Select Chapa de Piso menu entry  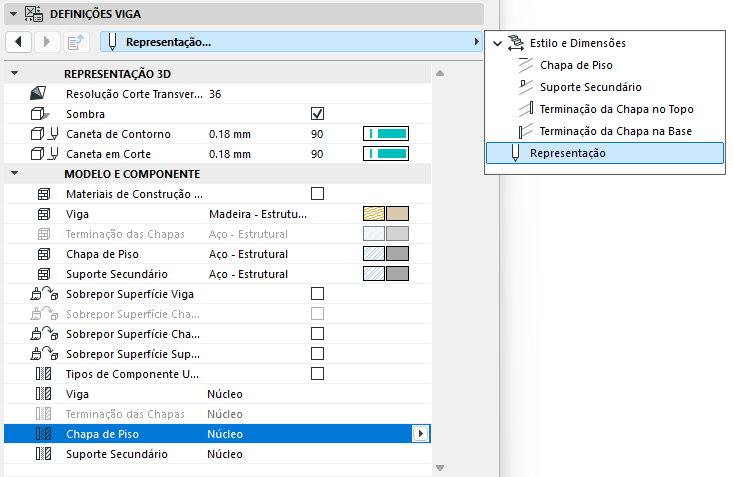[x=576, y=65]
